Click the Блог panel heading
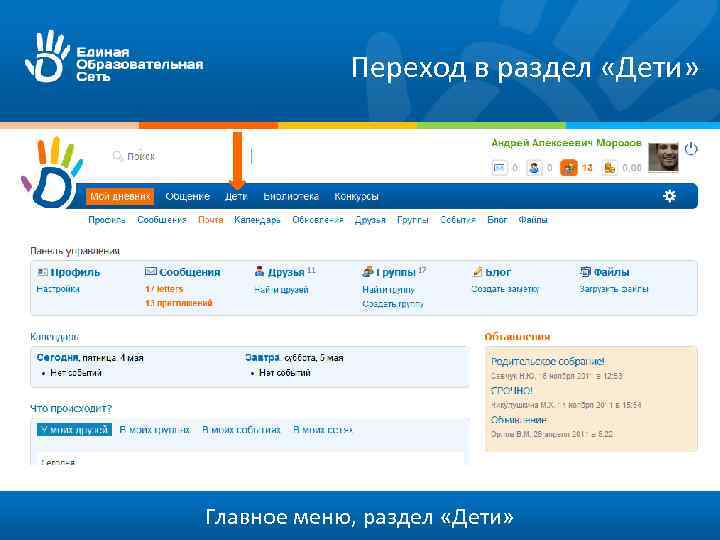Image resolution: width=720 pixels, height=540 pixels. click(498, 272)
